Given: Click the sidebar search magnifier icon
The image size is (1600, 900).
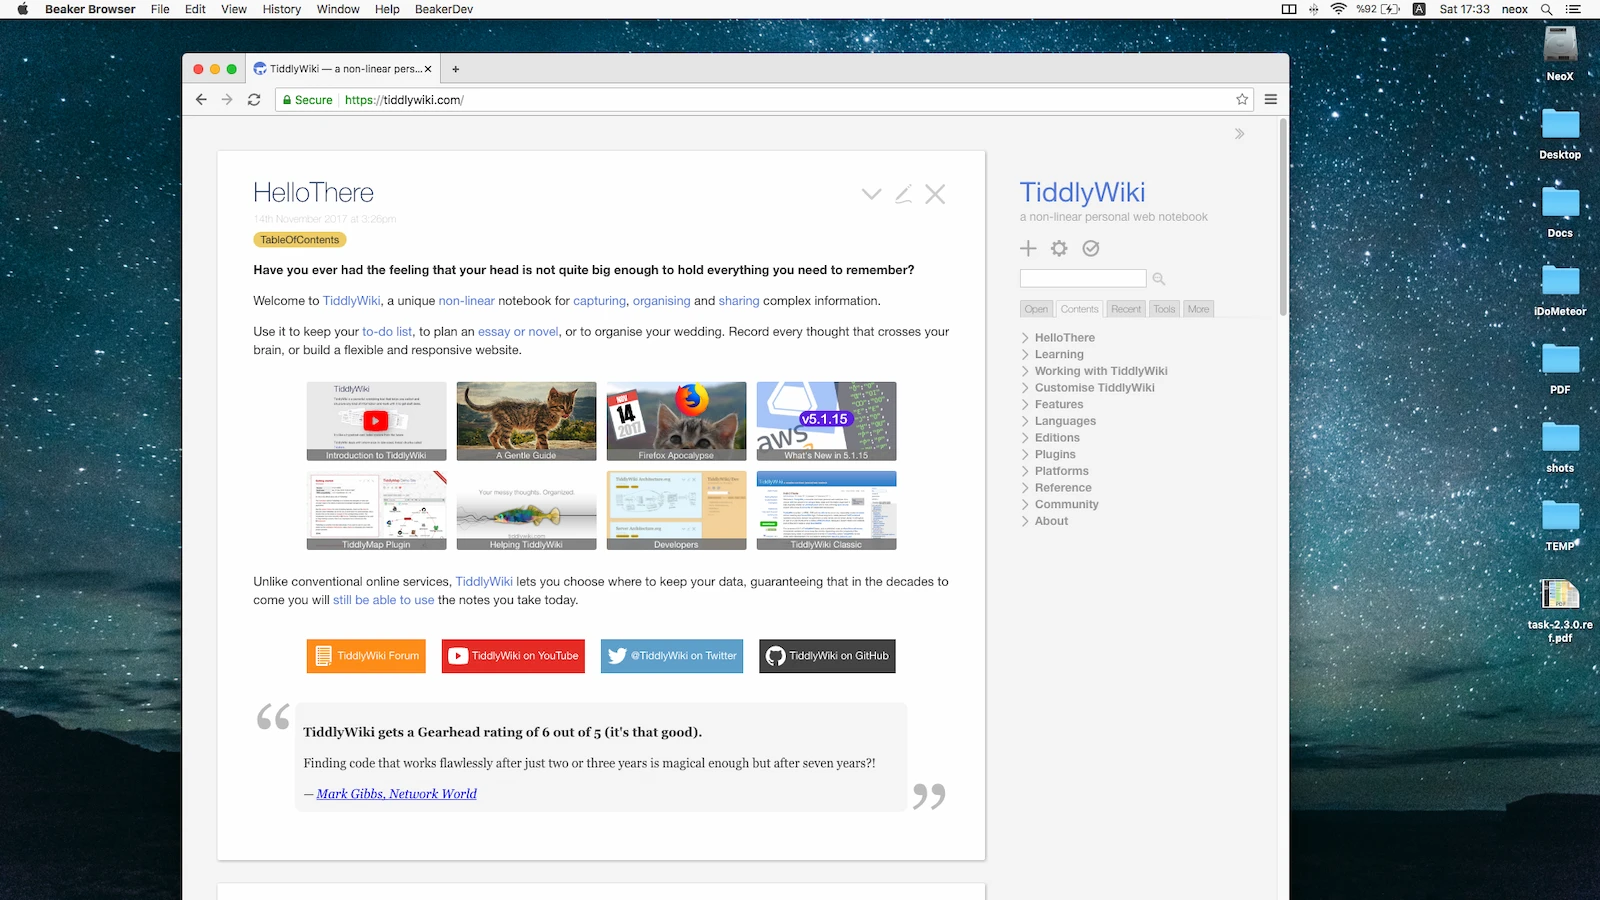Looking at the screenshot, I should (x=1159, y=279).
